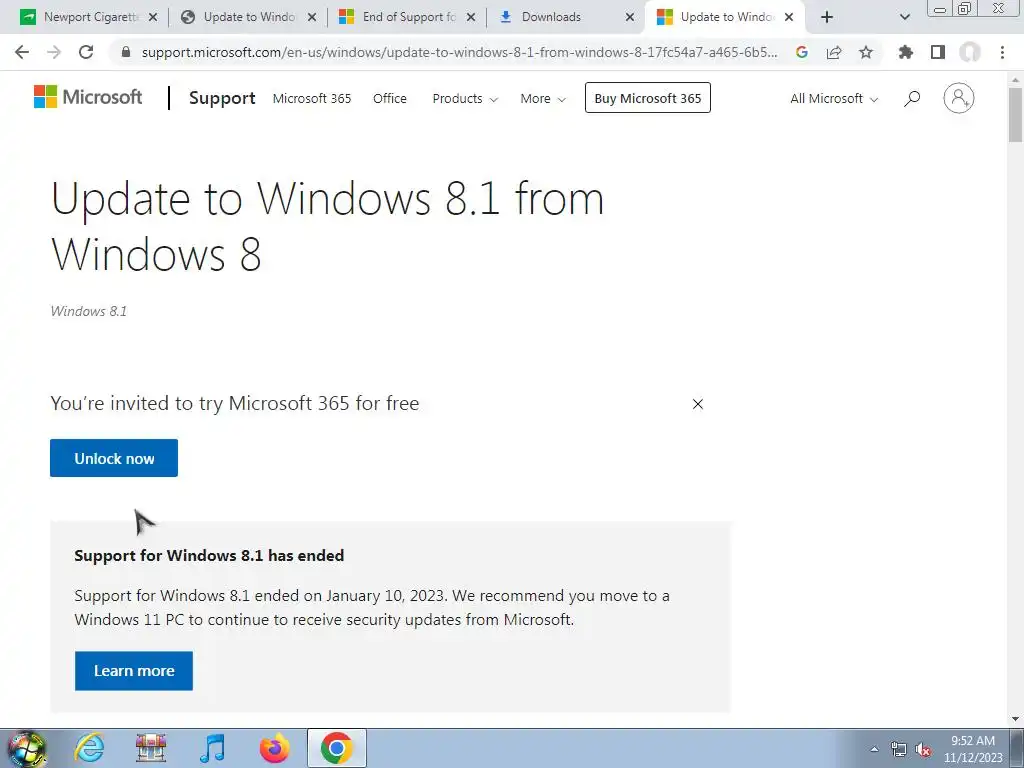Open a new browser tab
The height and width of the screenshot is (768, 1024).
[827, 17]
